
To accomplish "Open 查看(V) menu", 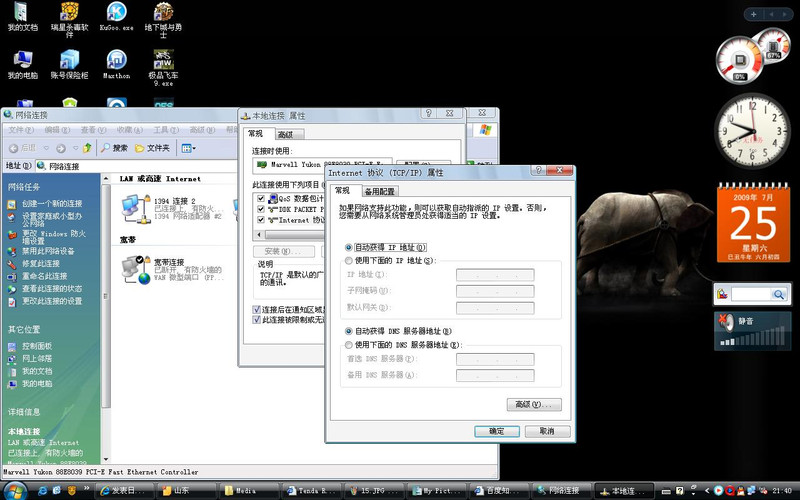I will [93, 130].
